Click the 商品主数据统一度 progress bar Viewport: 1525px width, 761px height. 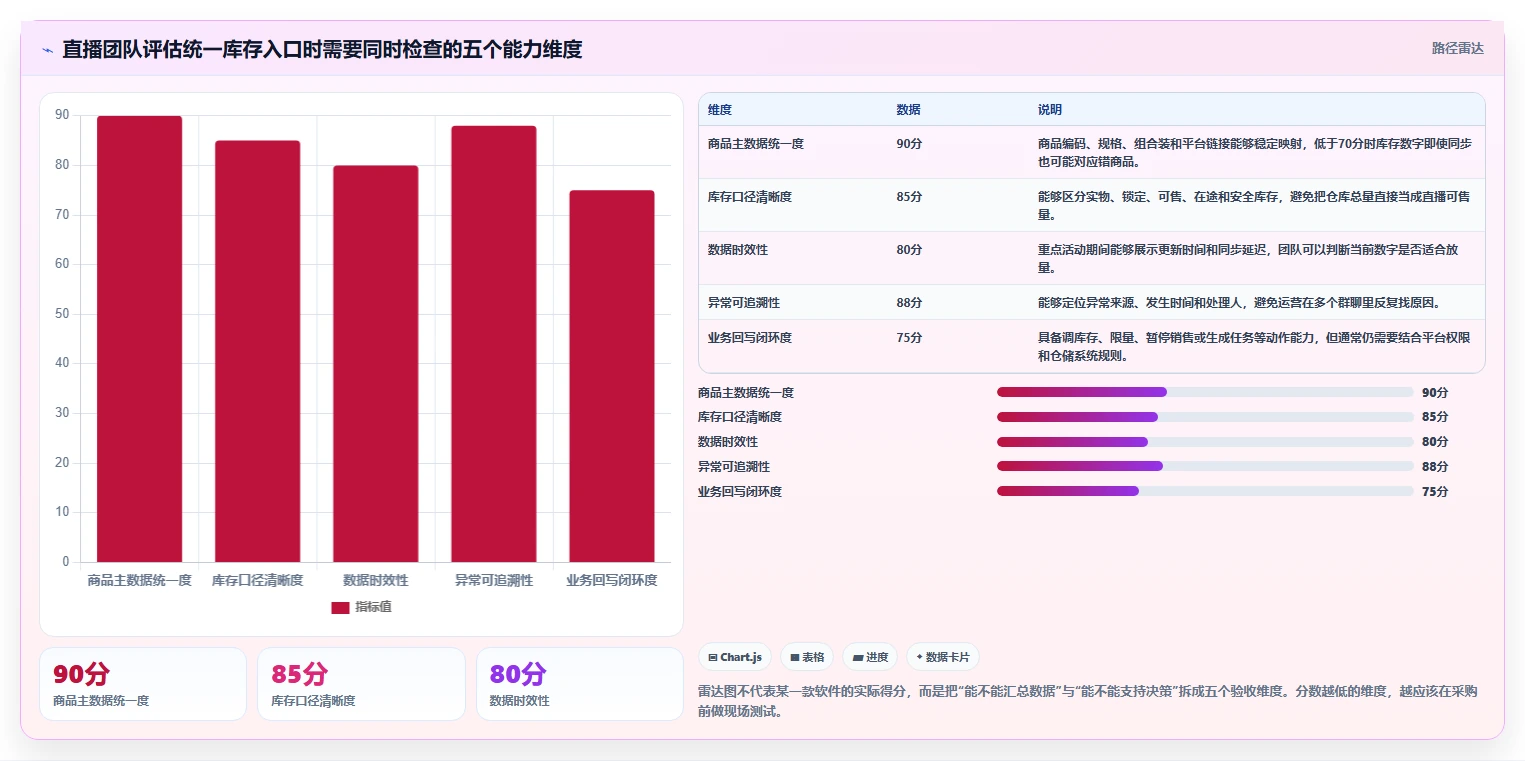click(x=1205, y=392)
